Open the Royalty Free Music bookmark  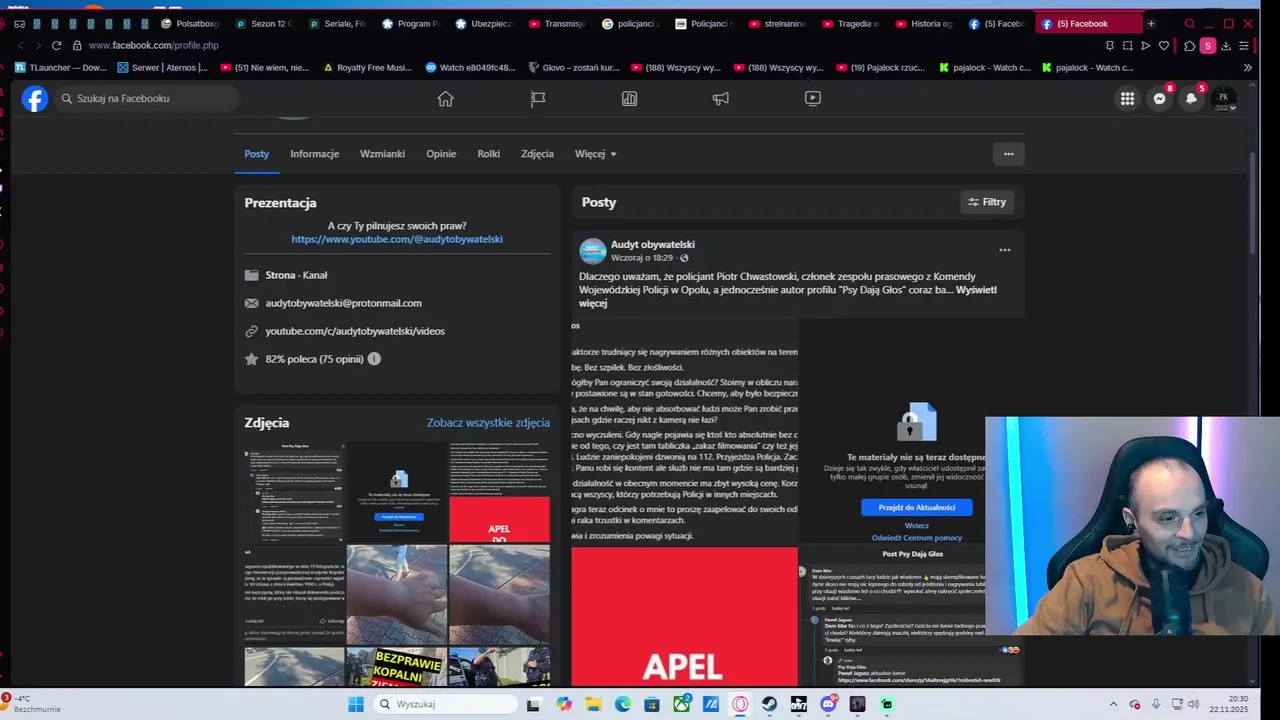tap(368, 68)
